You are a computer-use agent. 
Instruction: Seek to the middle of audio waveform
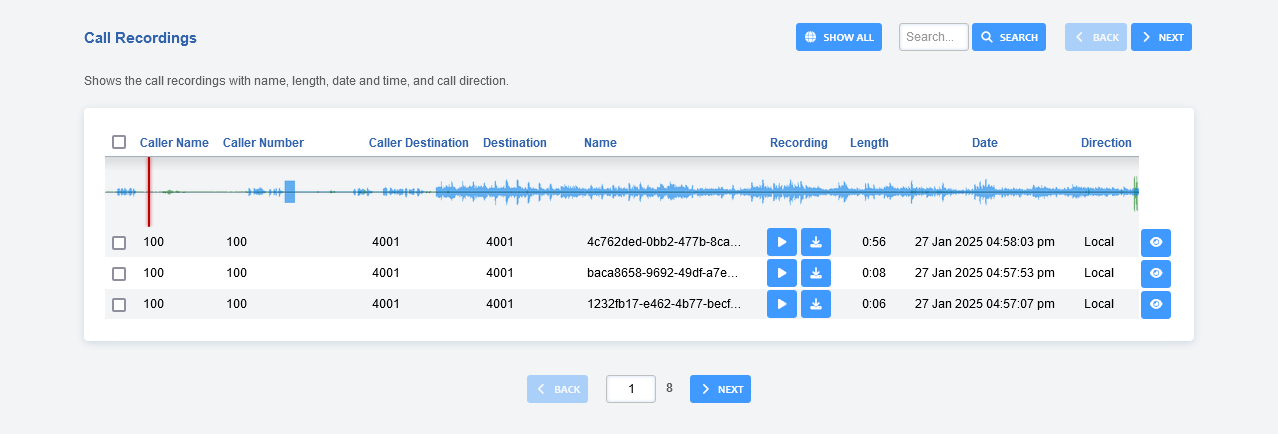pyautogui.click(x=621, y=192)
